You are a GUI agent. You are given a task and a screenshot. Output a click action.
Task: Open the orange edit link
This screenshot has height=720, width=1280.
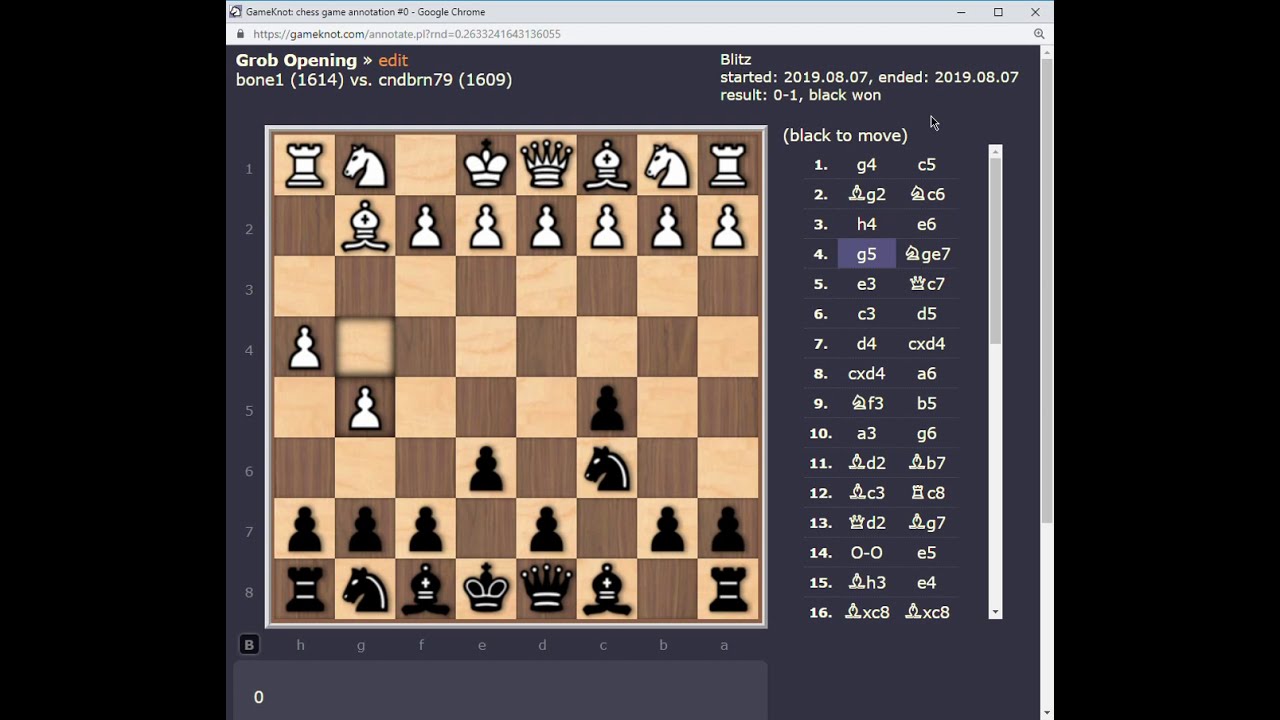[393, 60]
